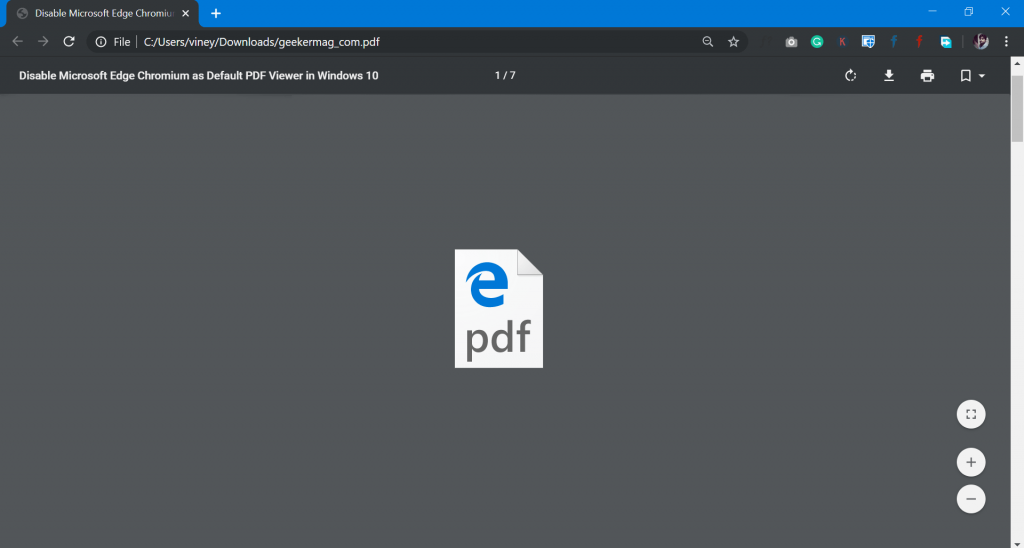Bookmark this page with star icon
Screen dimensions: 1024x548
click(x=733, y=42)
